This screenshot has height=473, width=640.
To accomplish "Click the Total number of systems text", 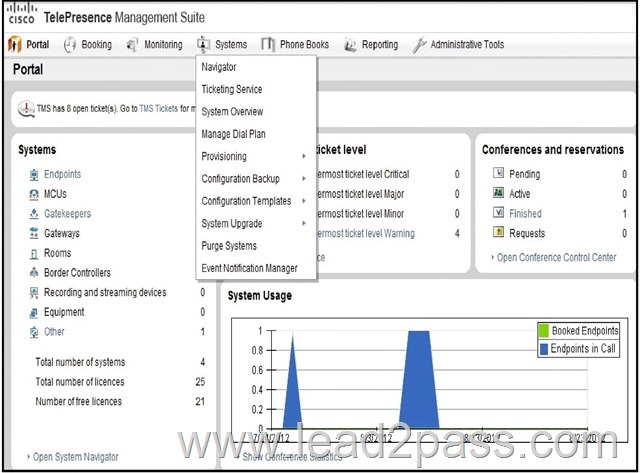I will tap(80, 362).
